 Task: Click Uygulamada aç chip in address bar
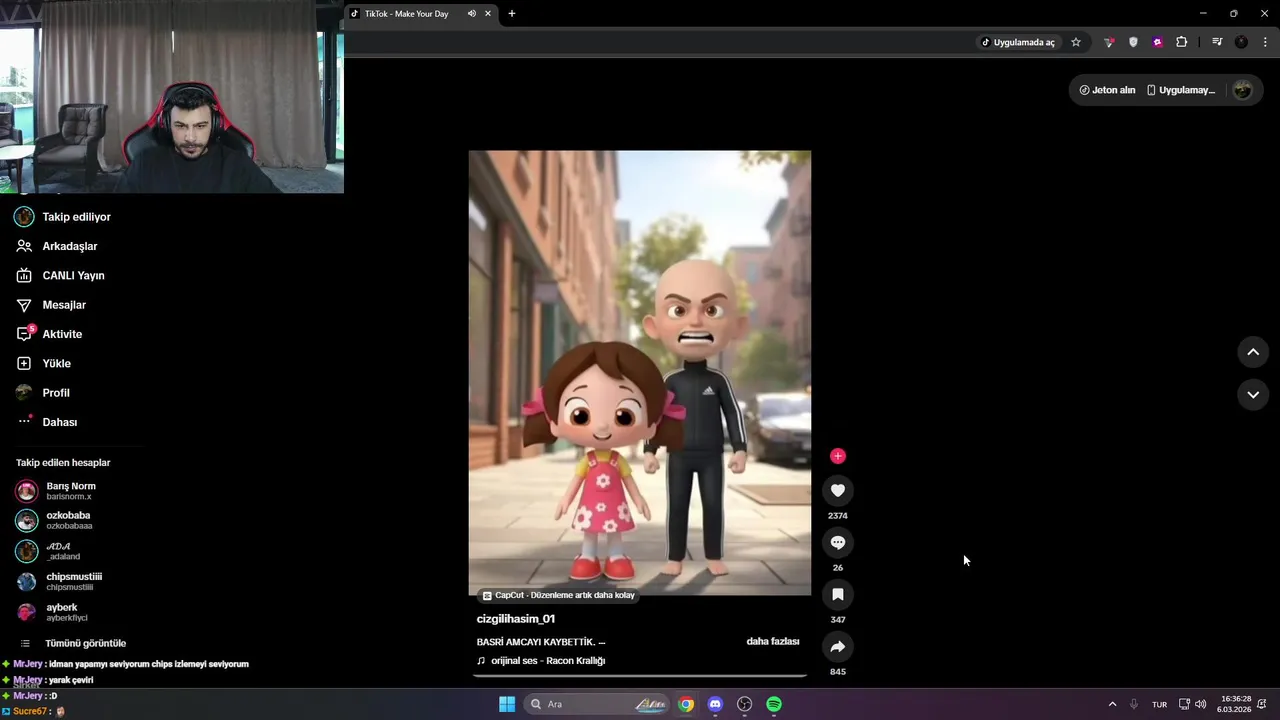coord(1018,42)
